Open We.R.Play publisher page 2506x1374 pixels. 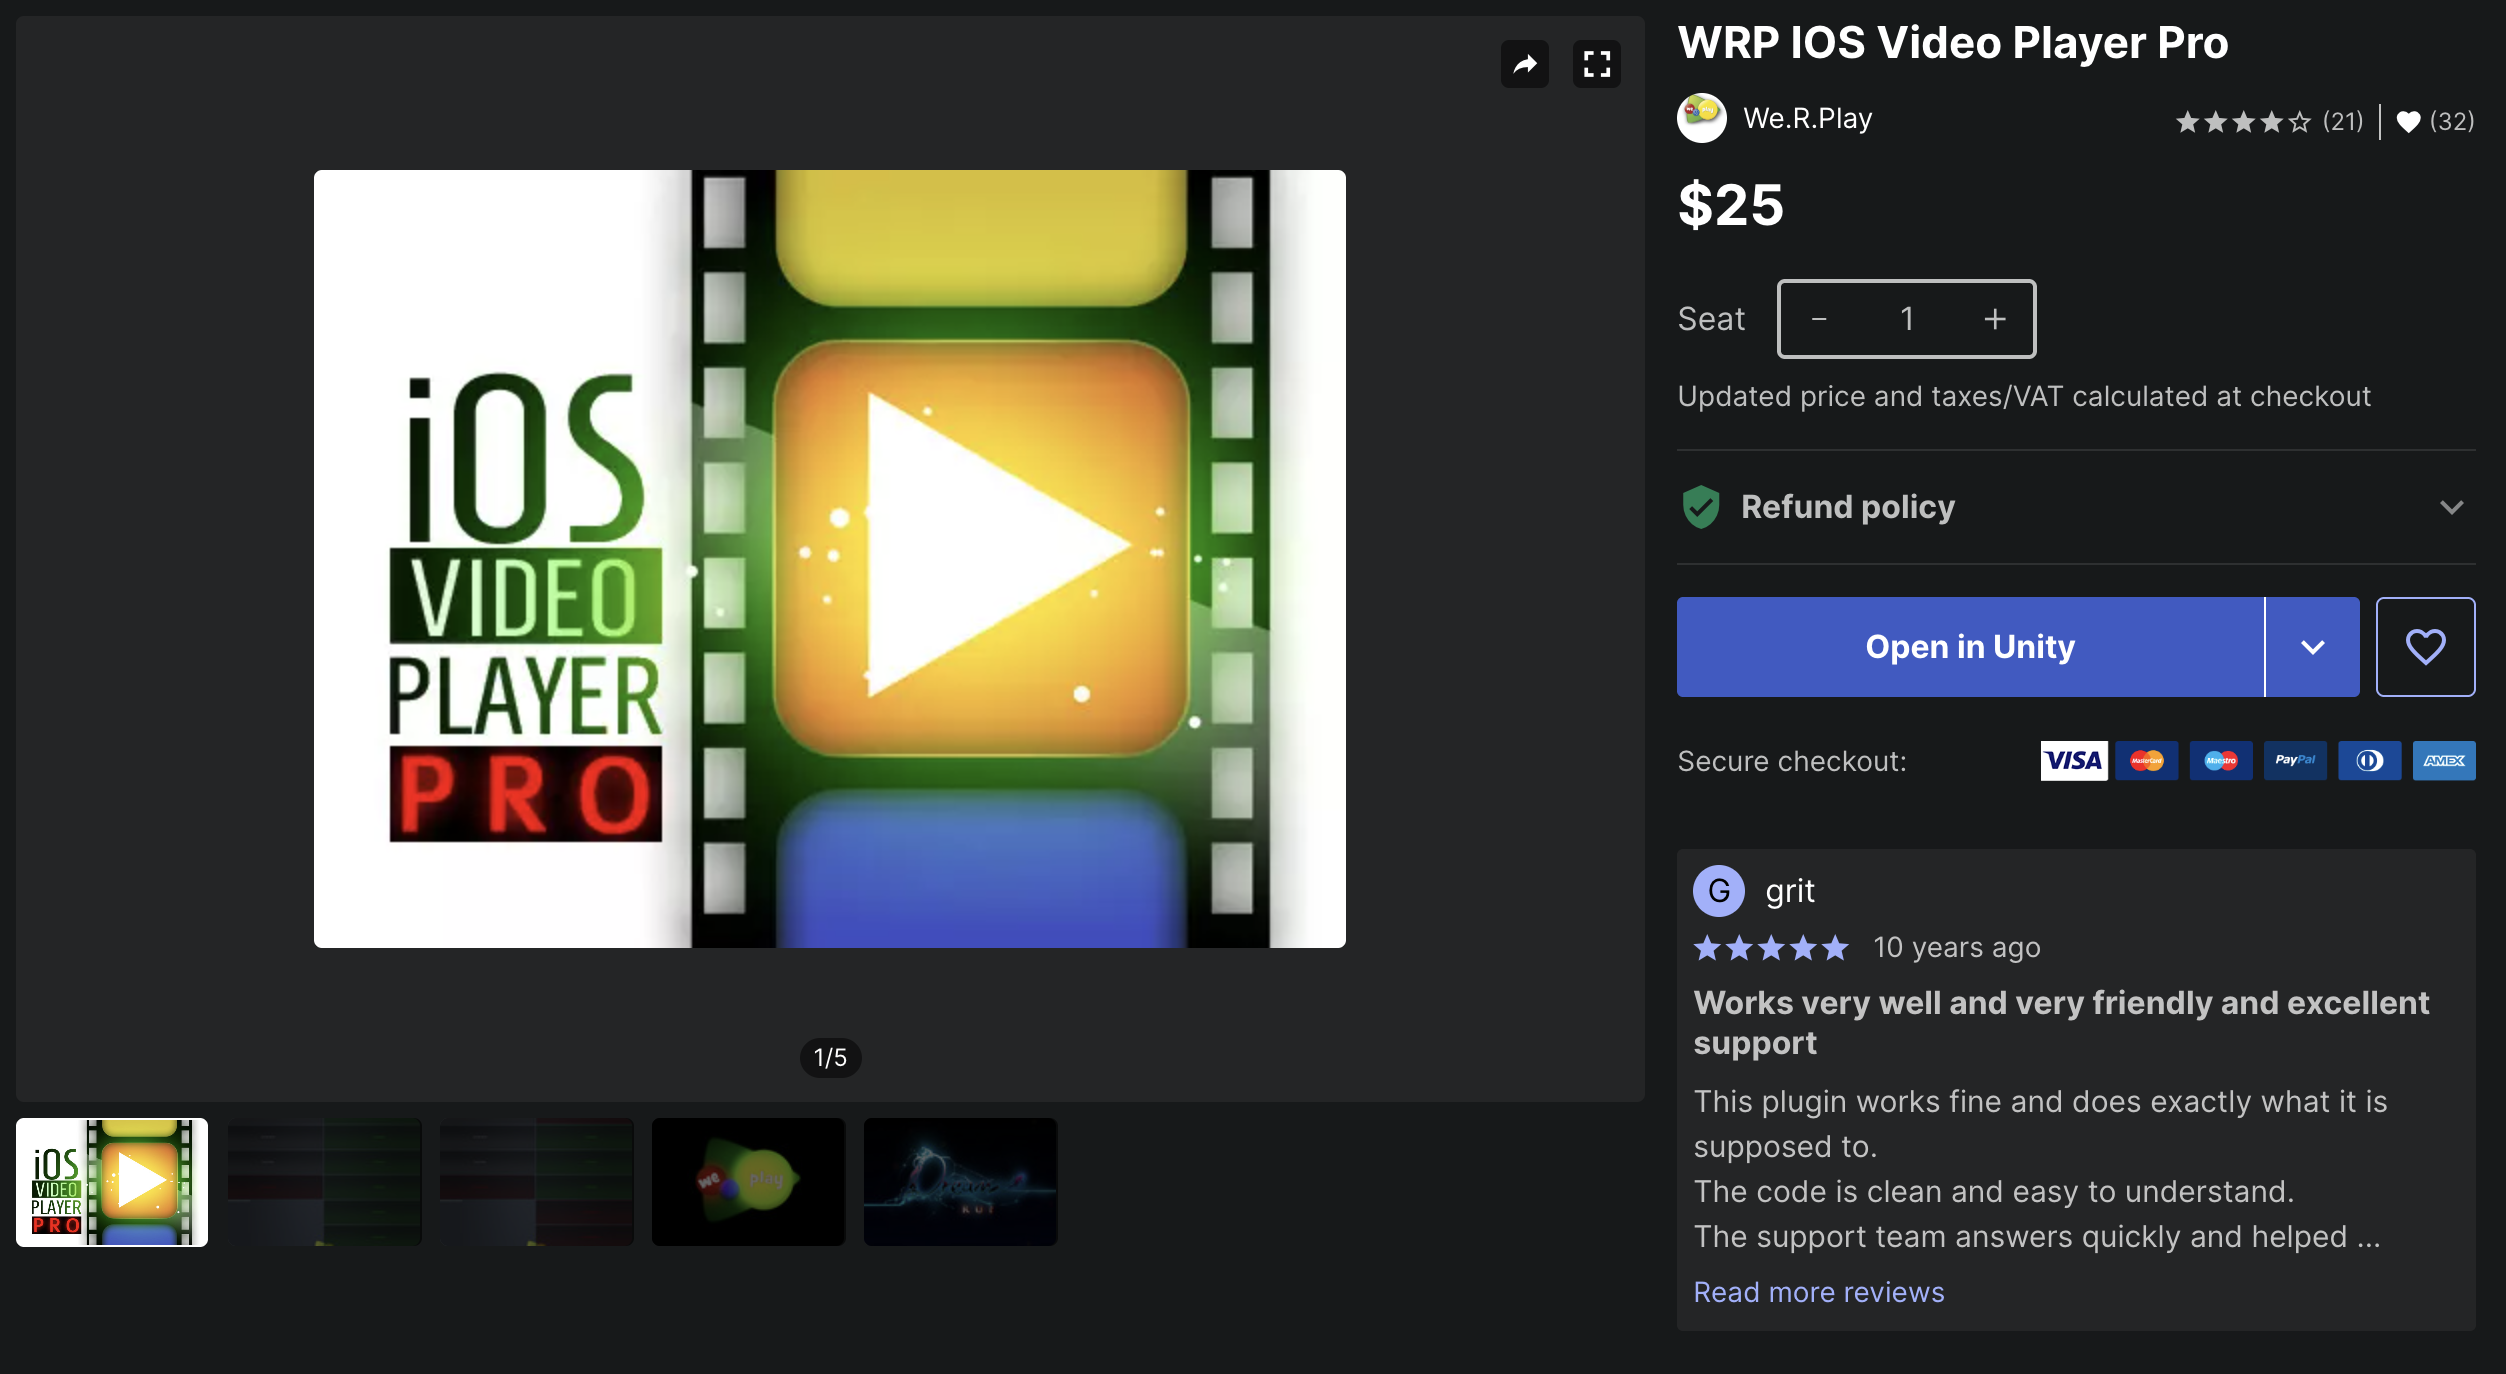pos(1807,119)
